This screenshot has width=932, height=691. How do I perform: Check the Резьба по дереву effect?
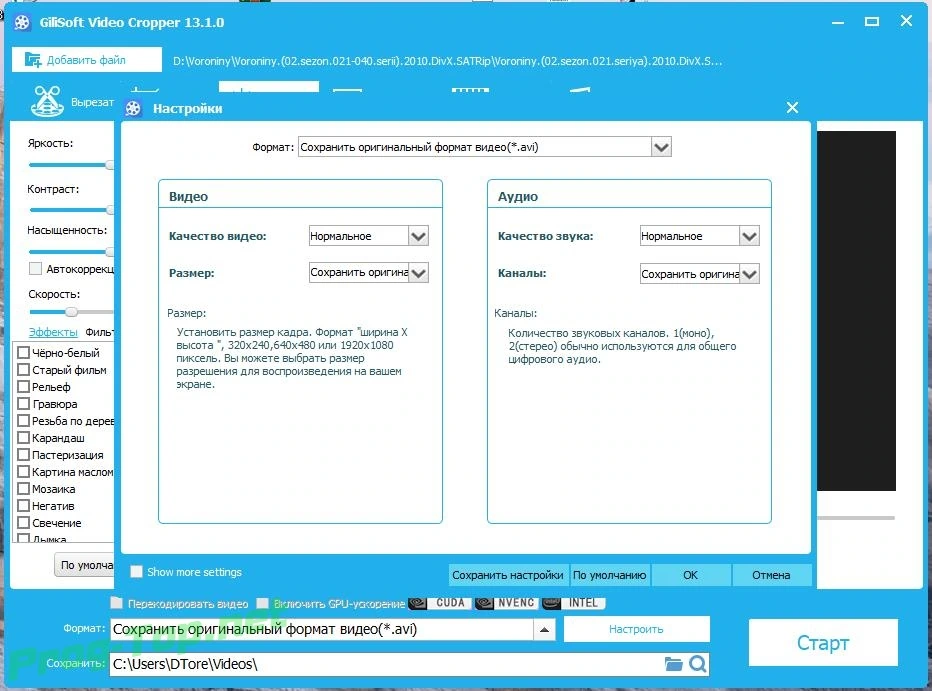point(24,421)
